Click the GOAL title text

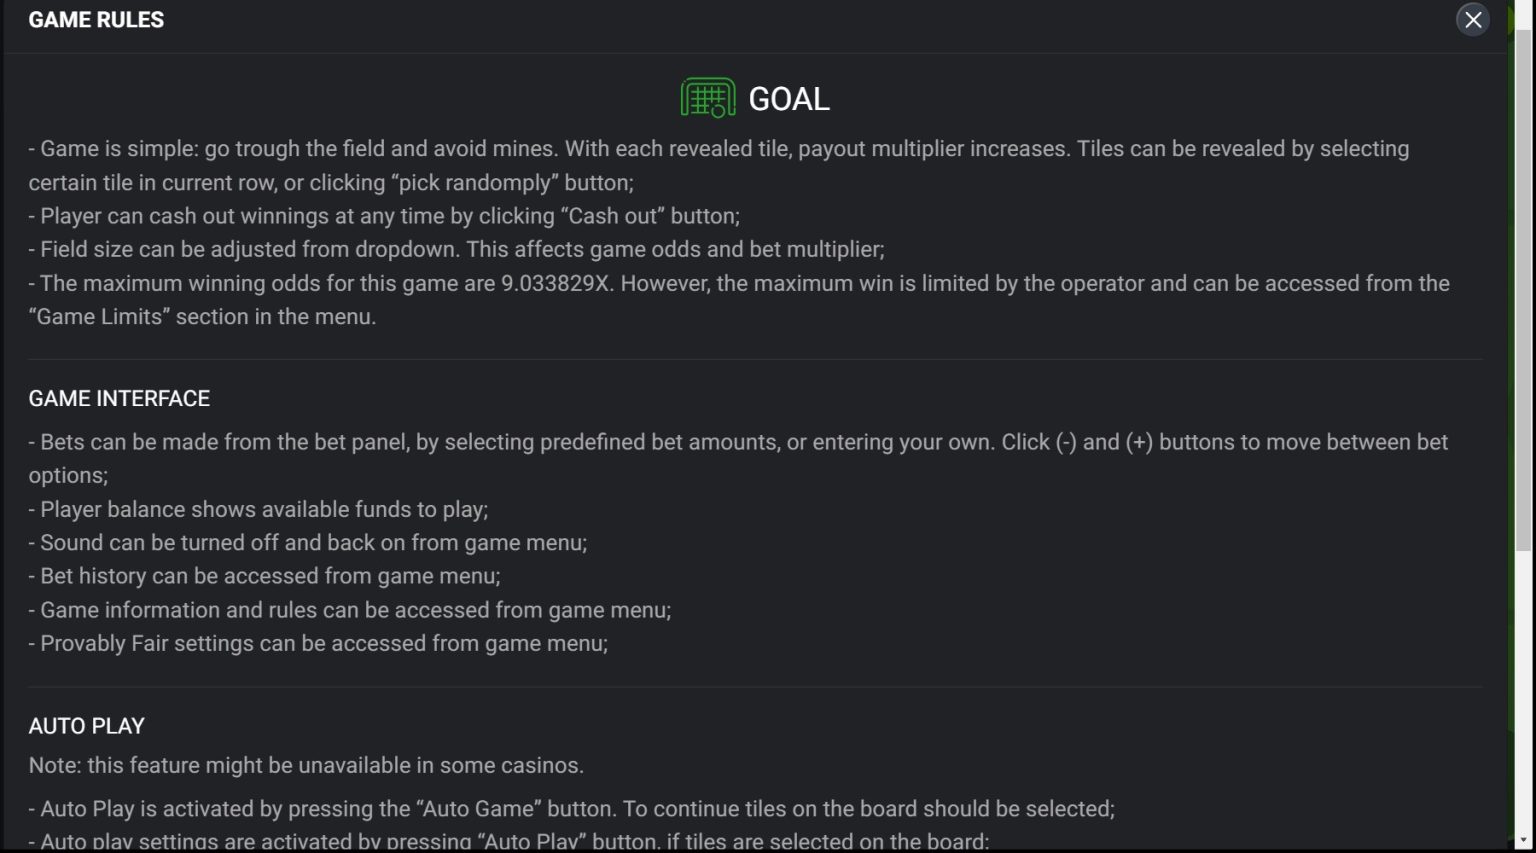pyautogui.click(x=789, y=99)
